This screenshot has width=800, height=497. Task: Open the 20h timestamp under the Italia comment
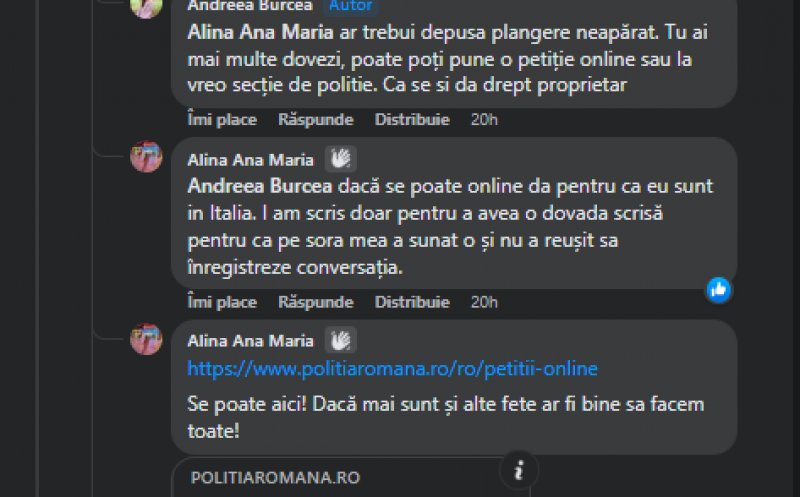point(484,301)
